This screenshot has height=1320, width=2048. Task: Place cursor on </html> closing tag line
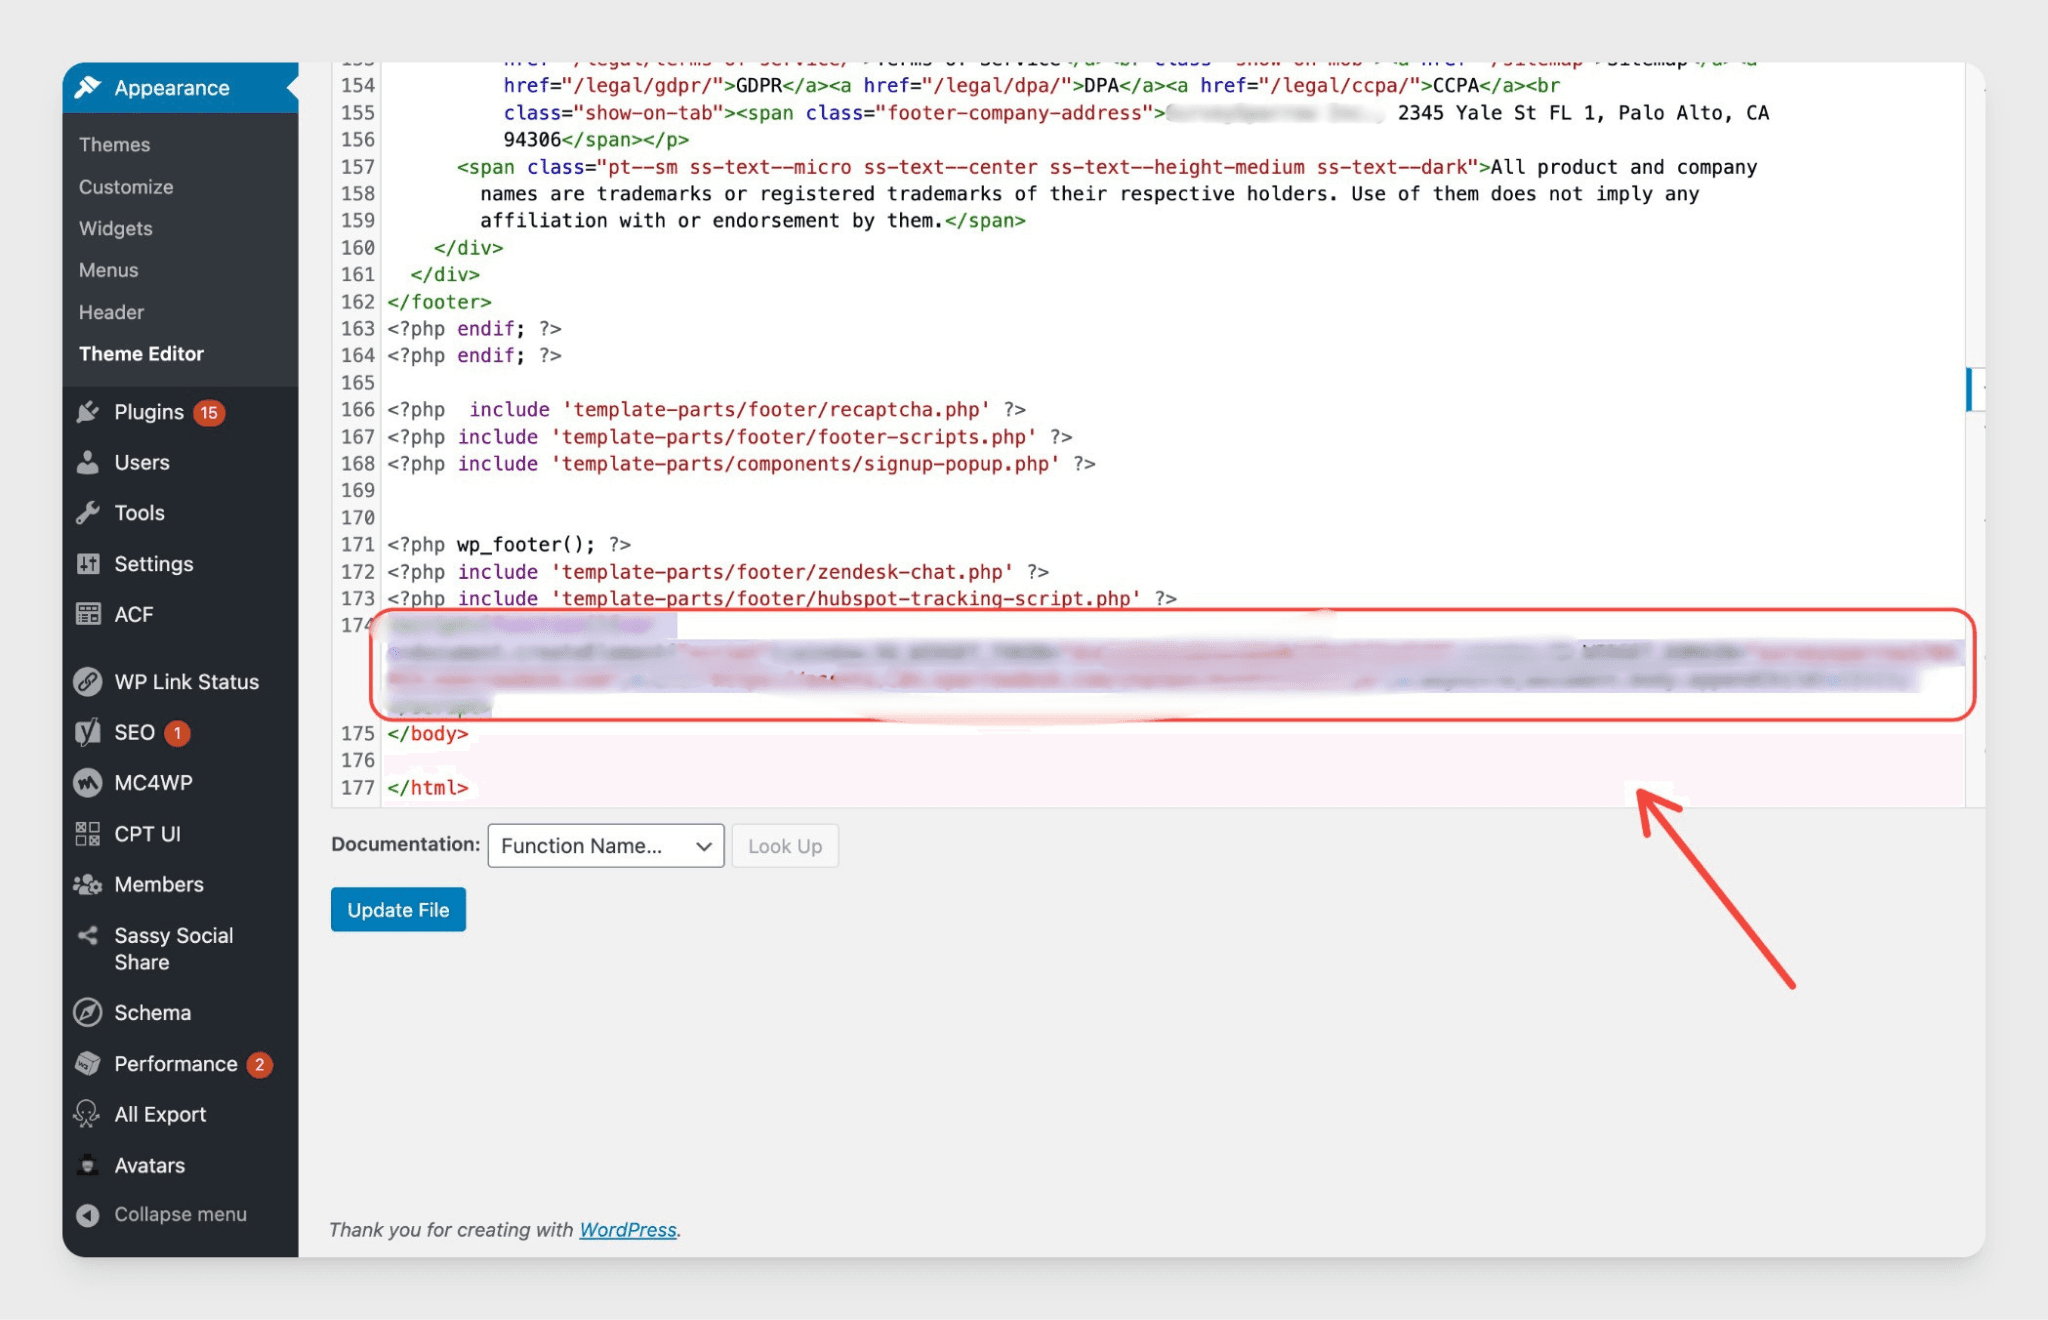428,787
